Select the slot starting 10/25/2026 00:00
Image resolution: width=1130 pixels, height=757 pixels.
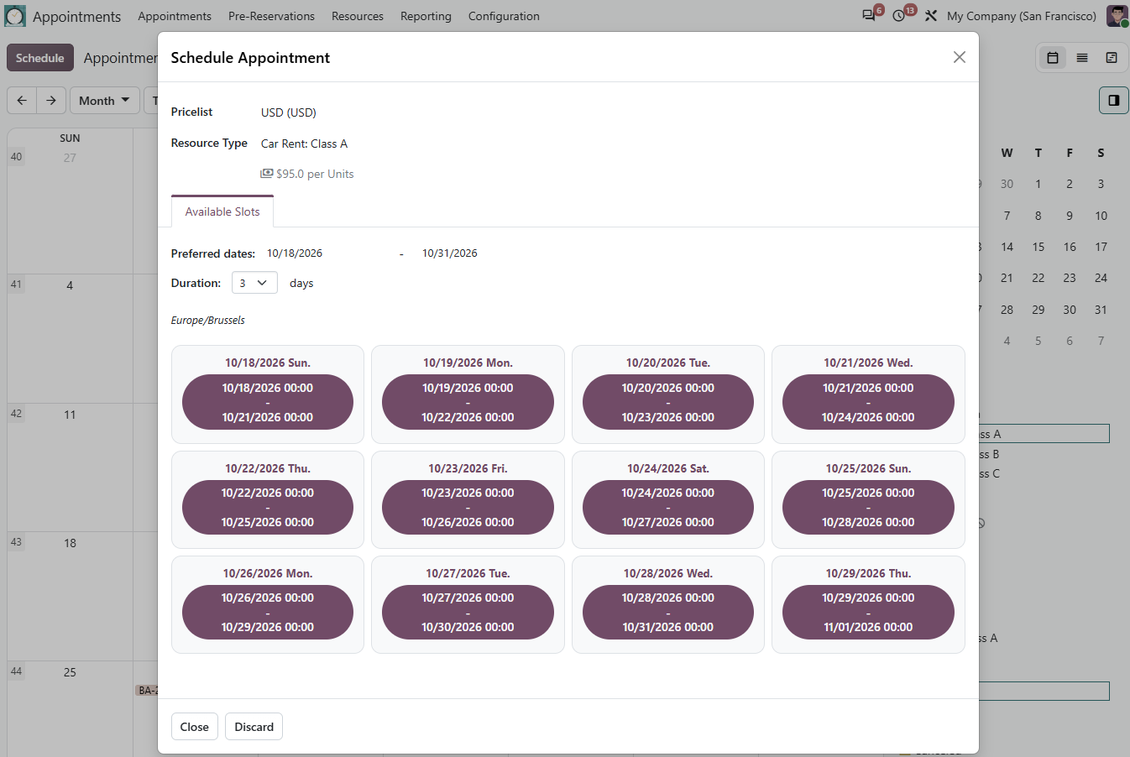pos(868,508)
